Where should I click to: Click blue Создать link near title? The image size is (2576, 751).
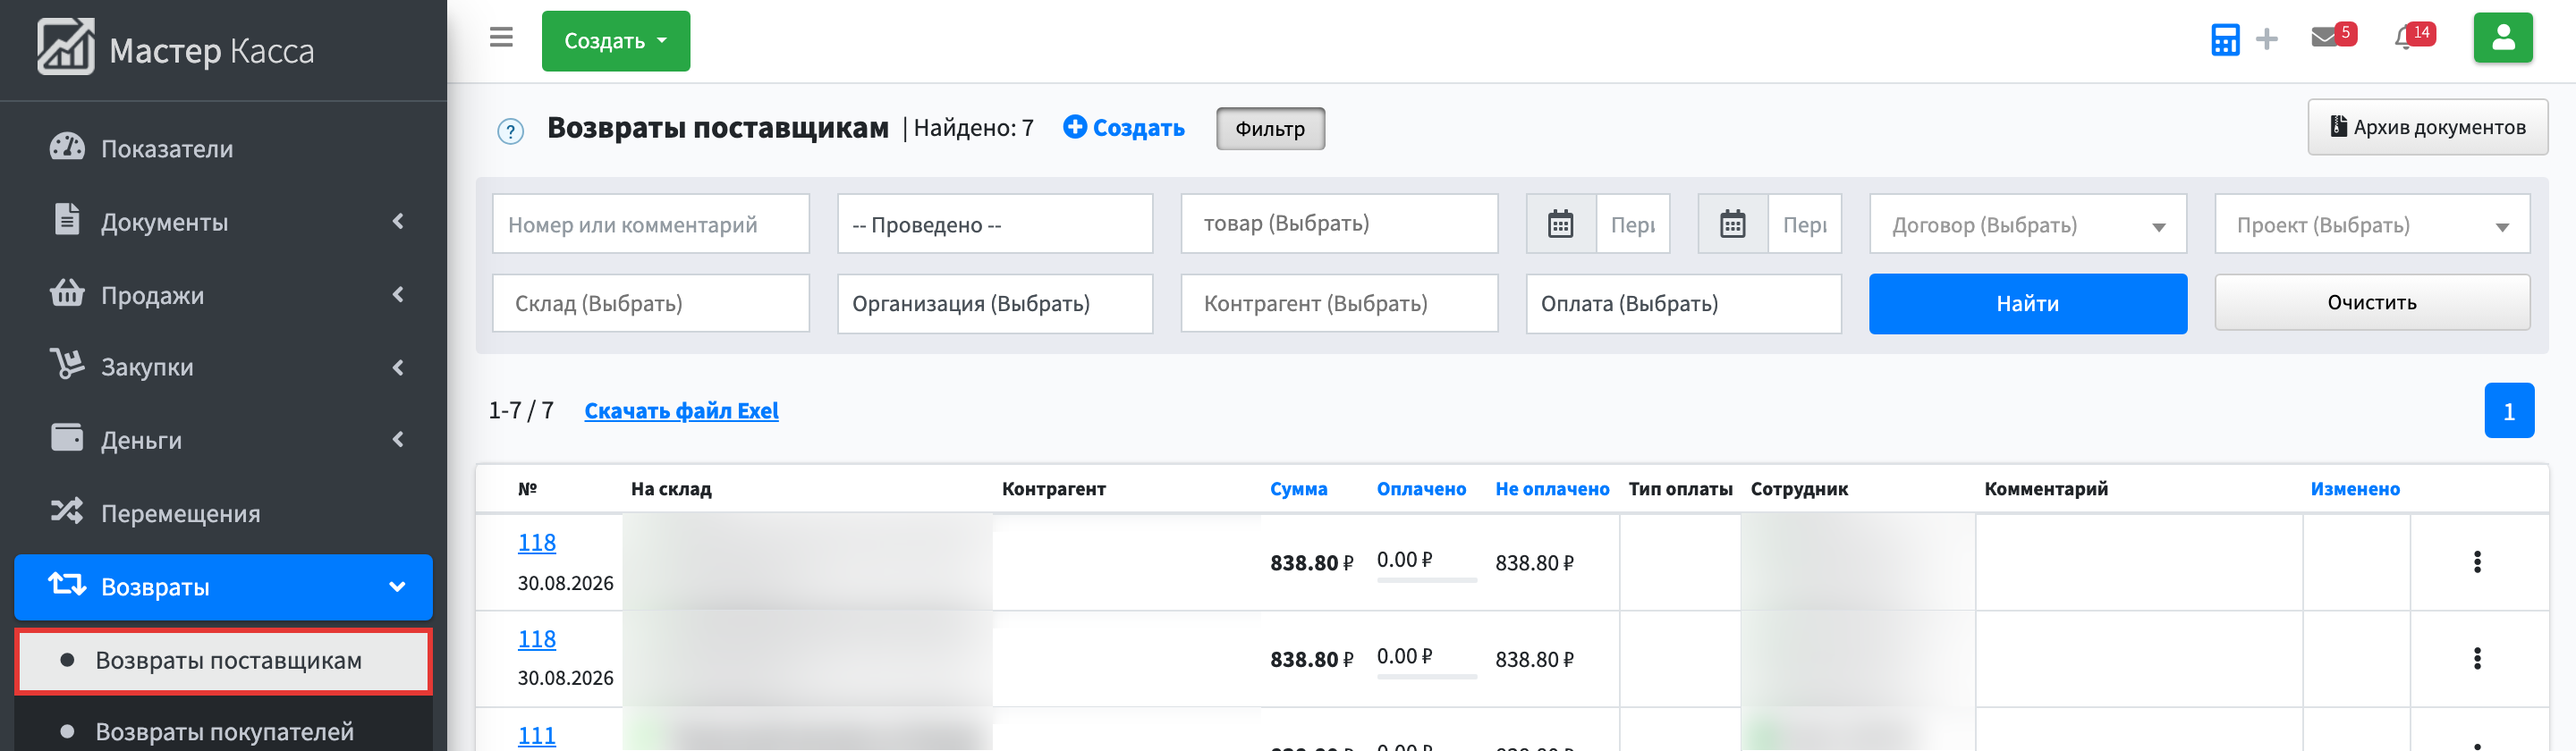pos(1123,128)
